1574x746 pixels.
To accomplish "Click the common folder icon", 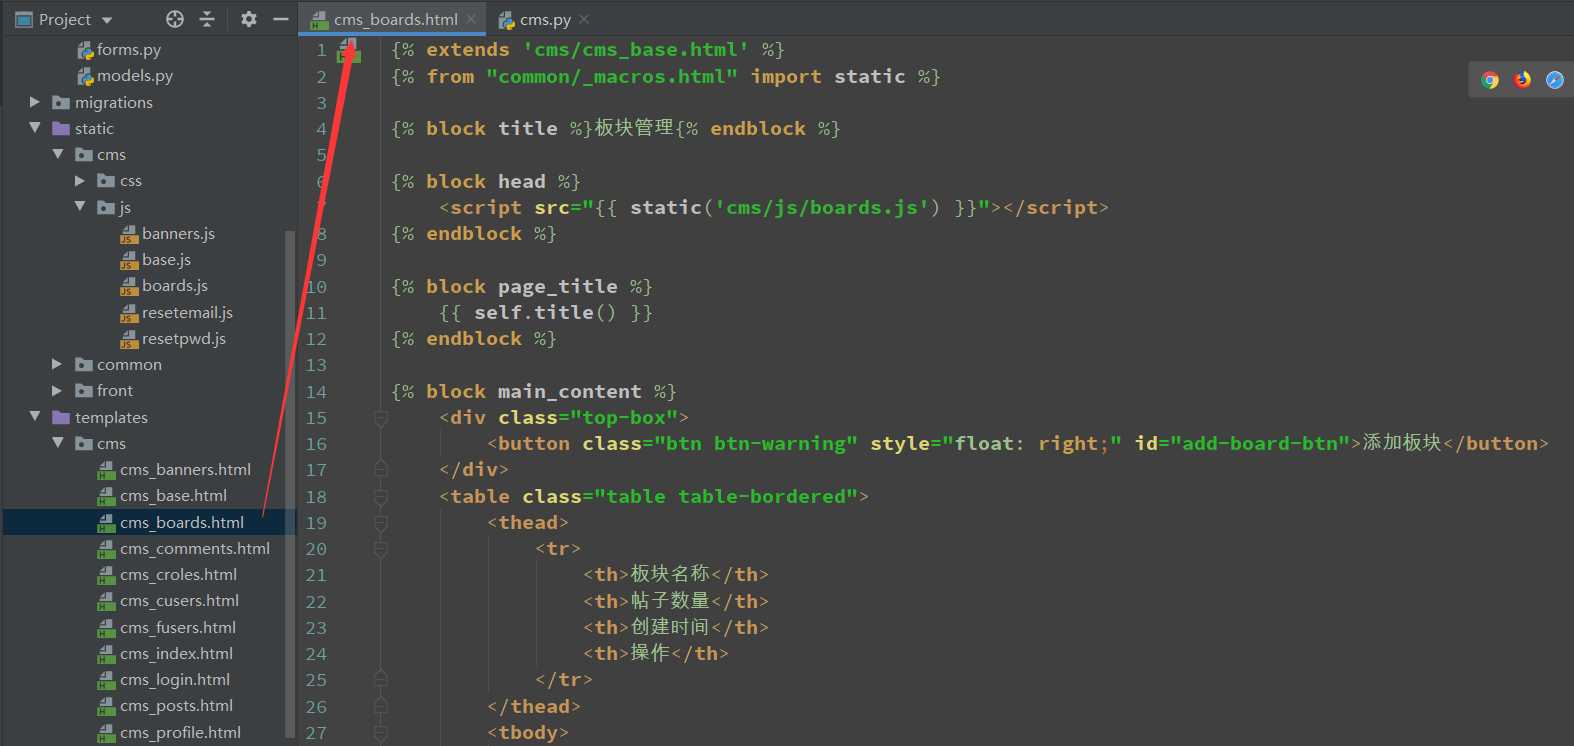I will tap(84, 364).
